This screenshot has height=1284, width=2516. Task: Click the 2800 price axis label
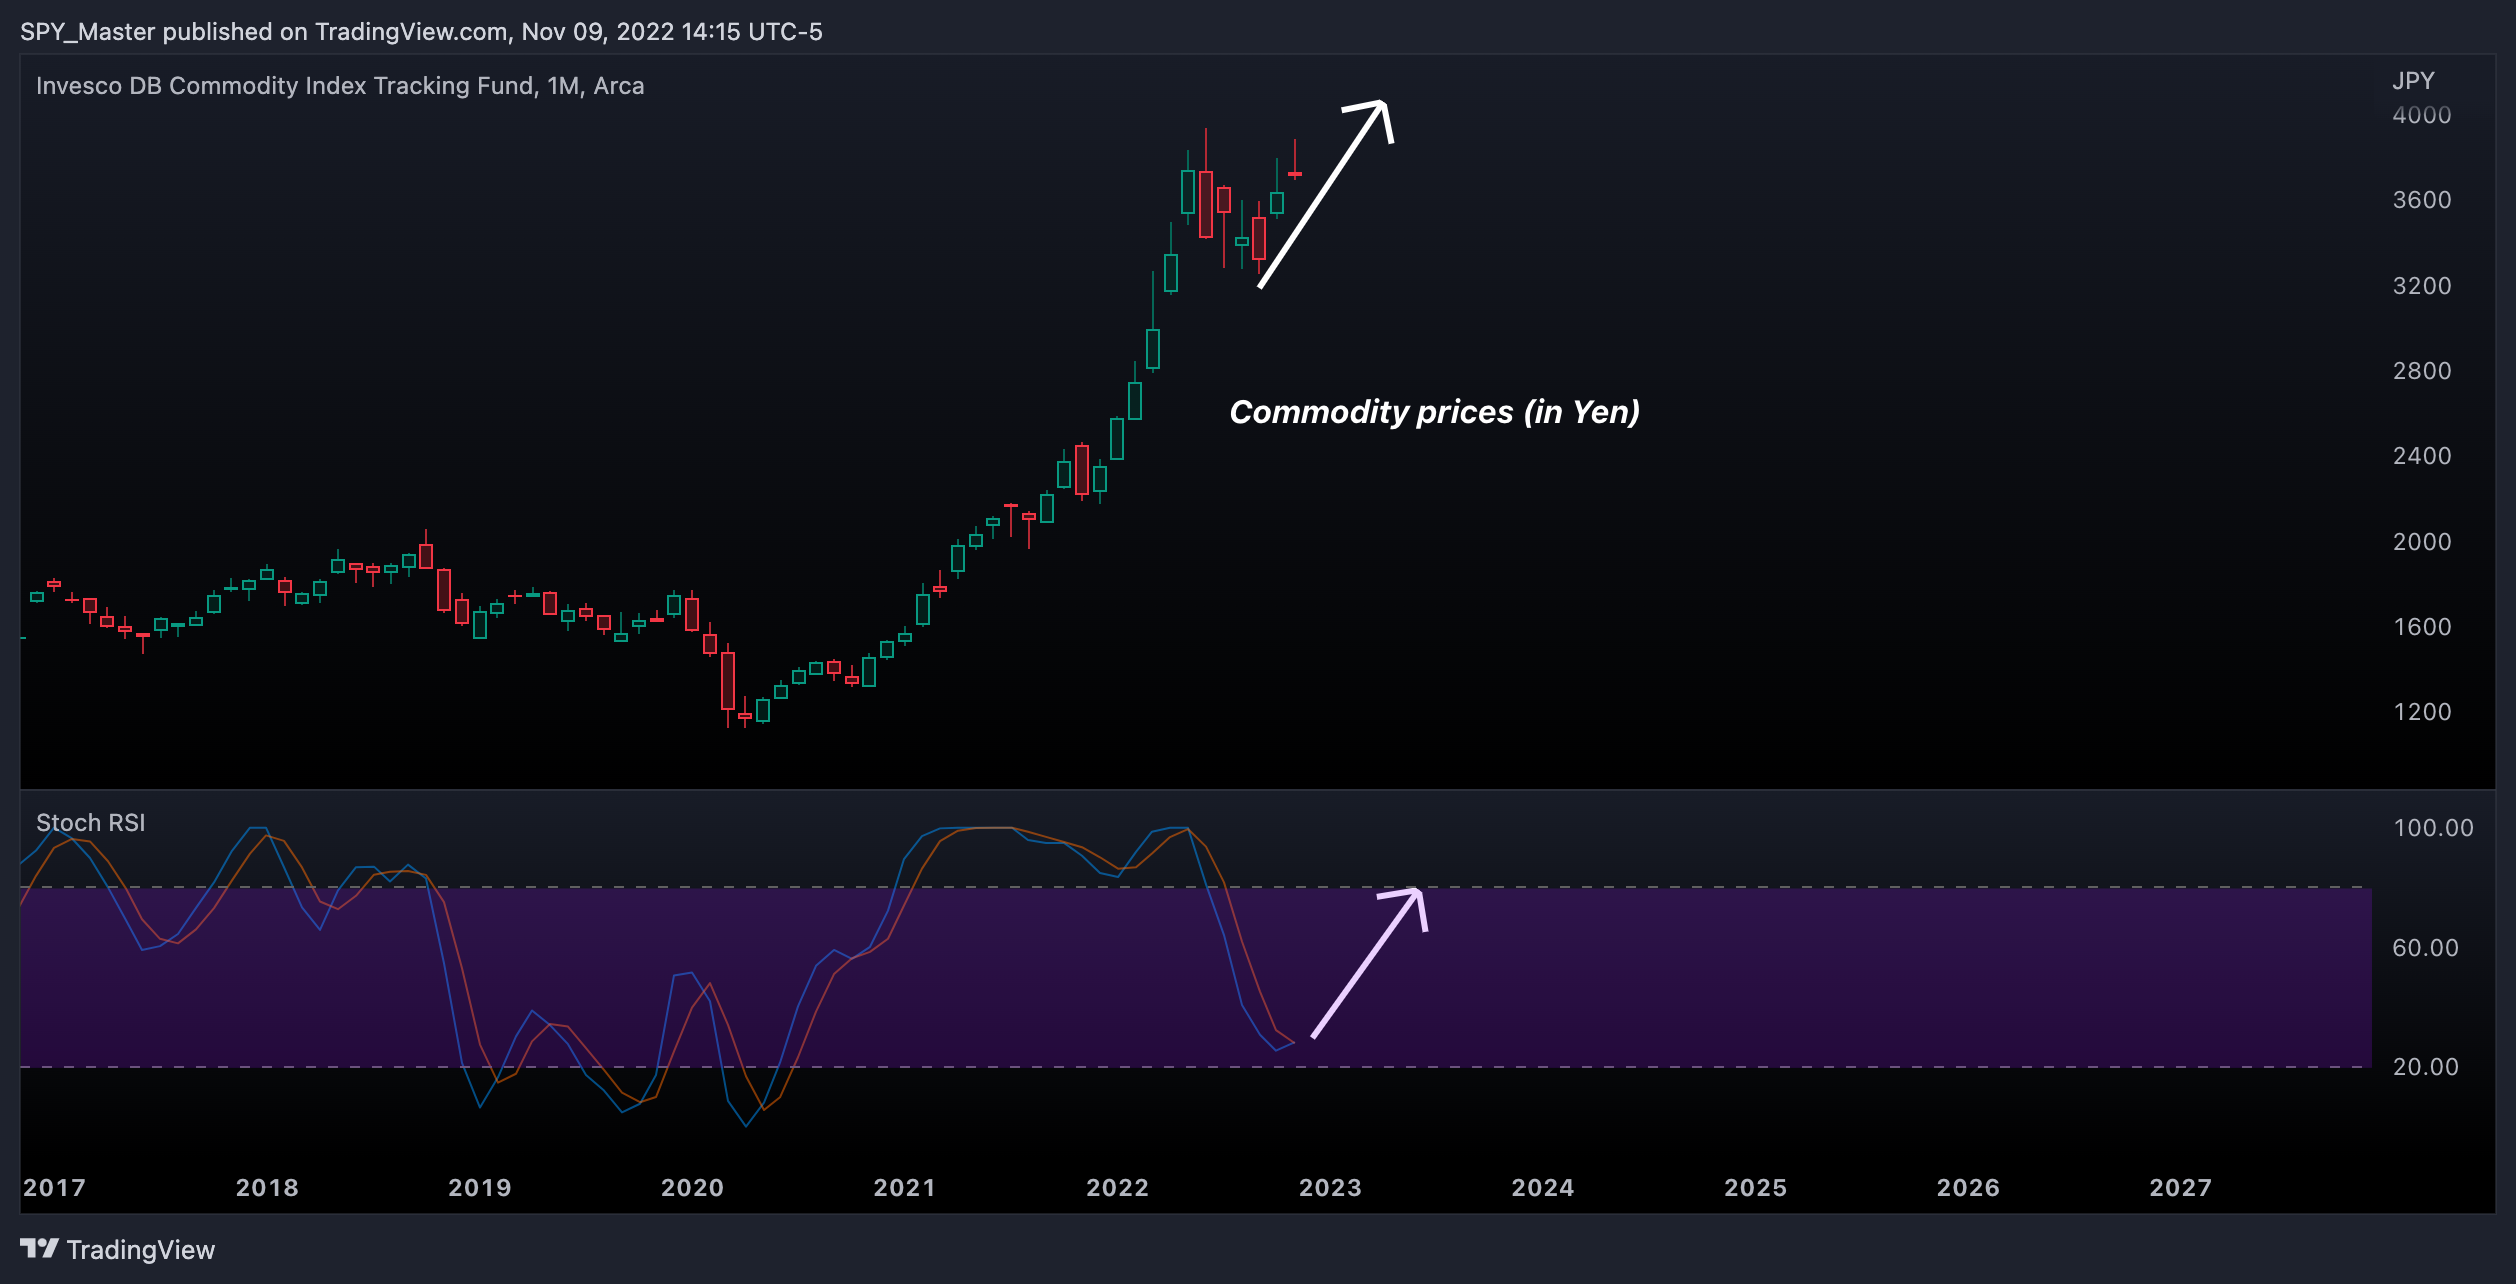click(2422, 371)
